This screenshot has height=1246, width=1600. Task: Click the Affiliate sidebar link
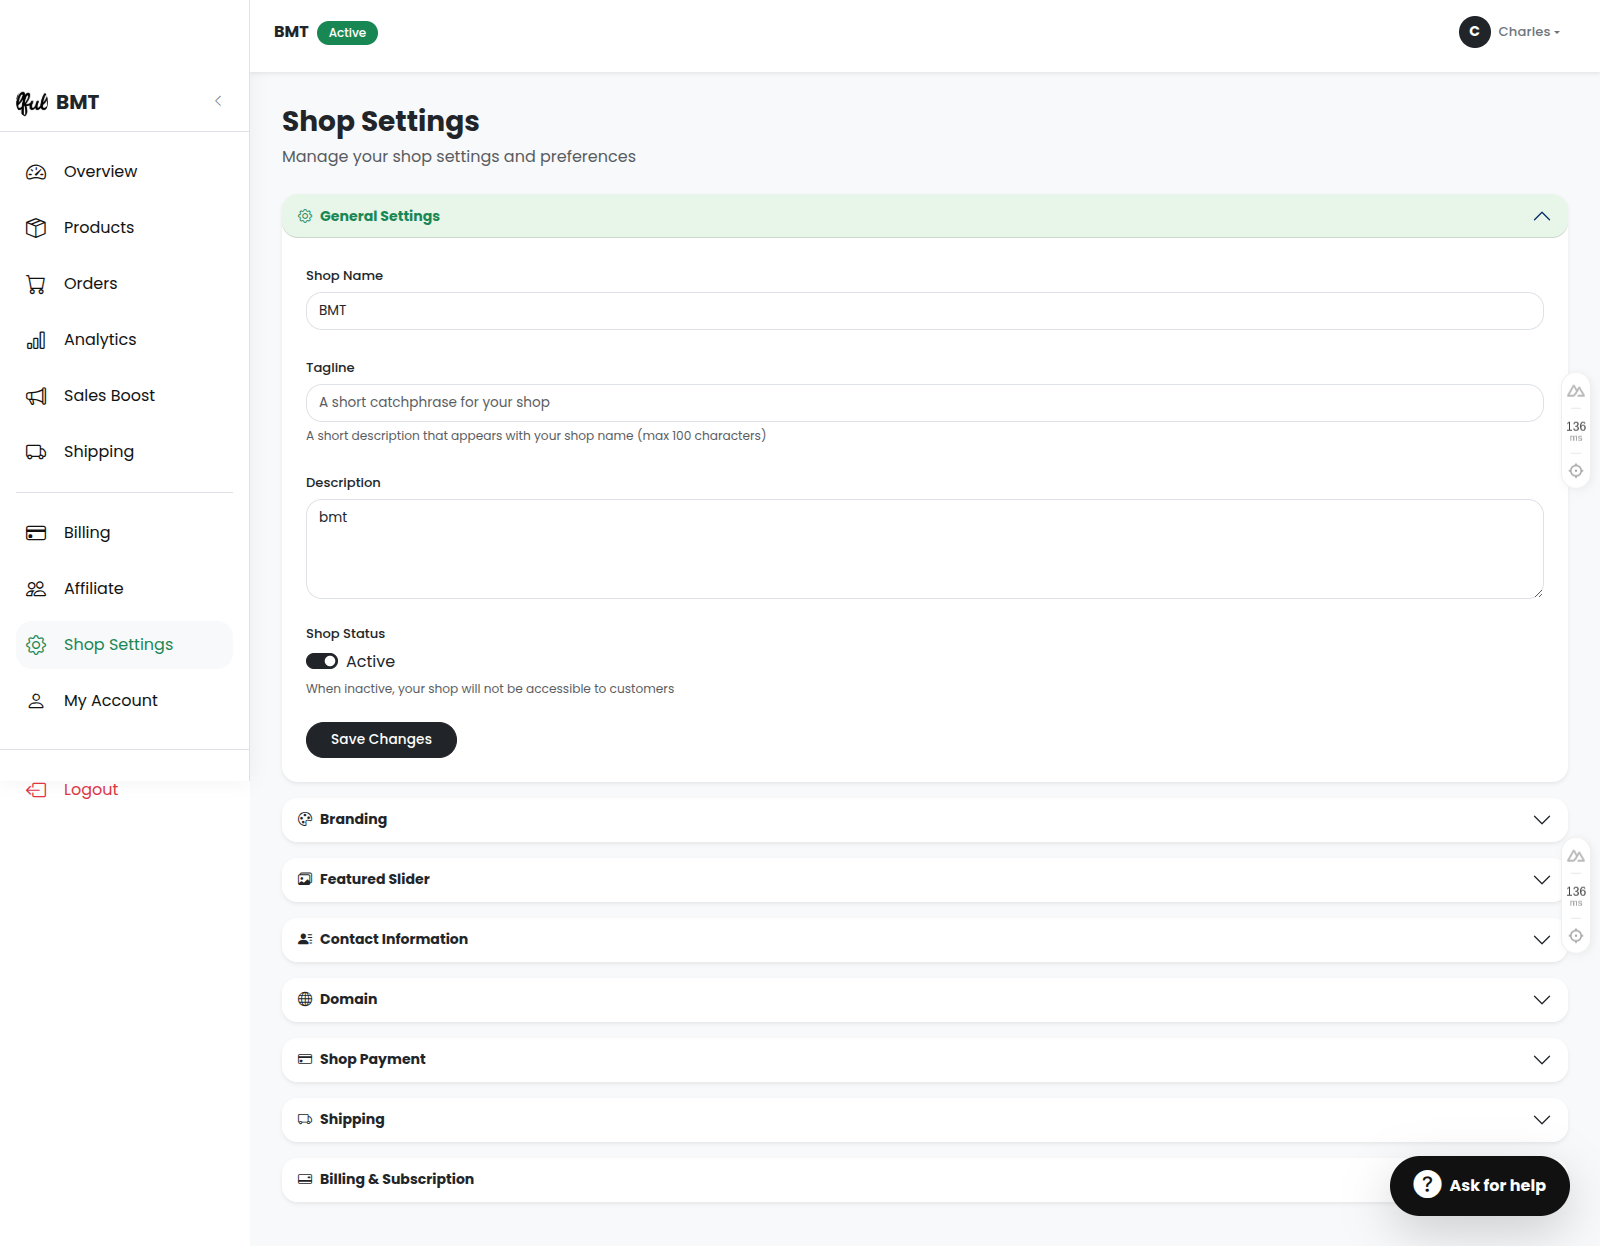(x=124, y=589)
